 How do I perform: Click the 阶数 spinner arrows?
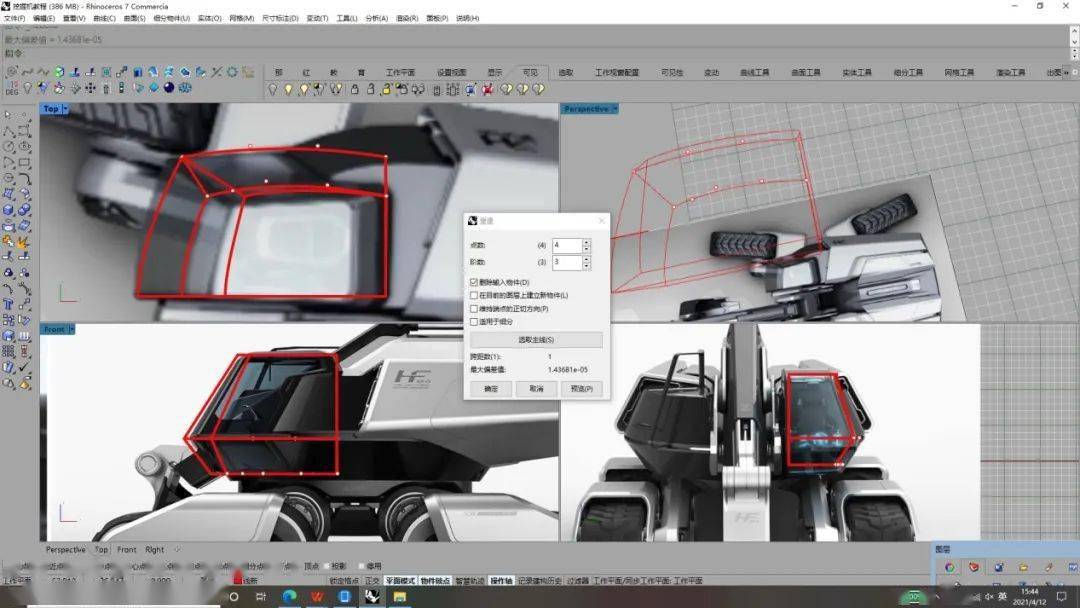click(586, 262)
